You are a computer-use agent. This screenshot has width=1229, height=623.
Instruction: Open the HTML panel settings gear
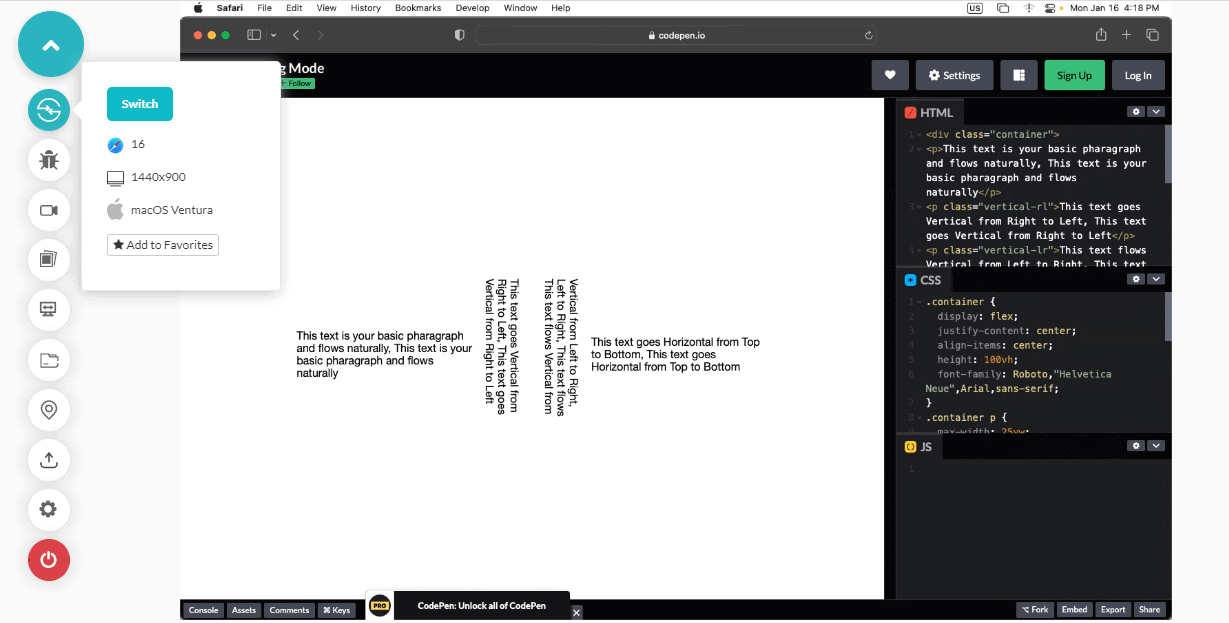tap(1135, 111)
